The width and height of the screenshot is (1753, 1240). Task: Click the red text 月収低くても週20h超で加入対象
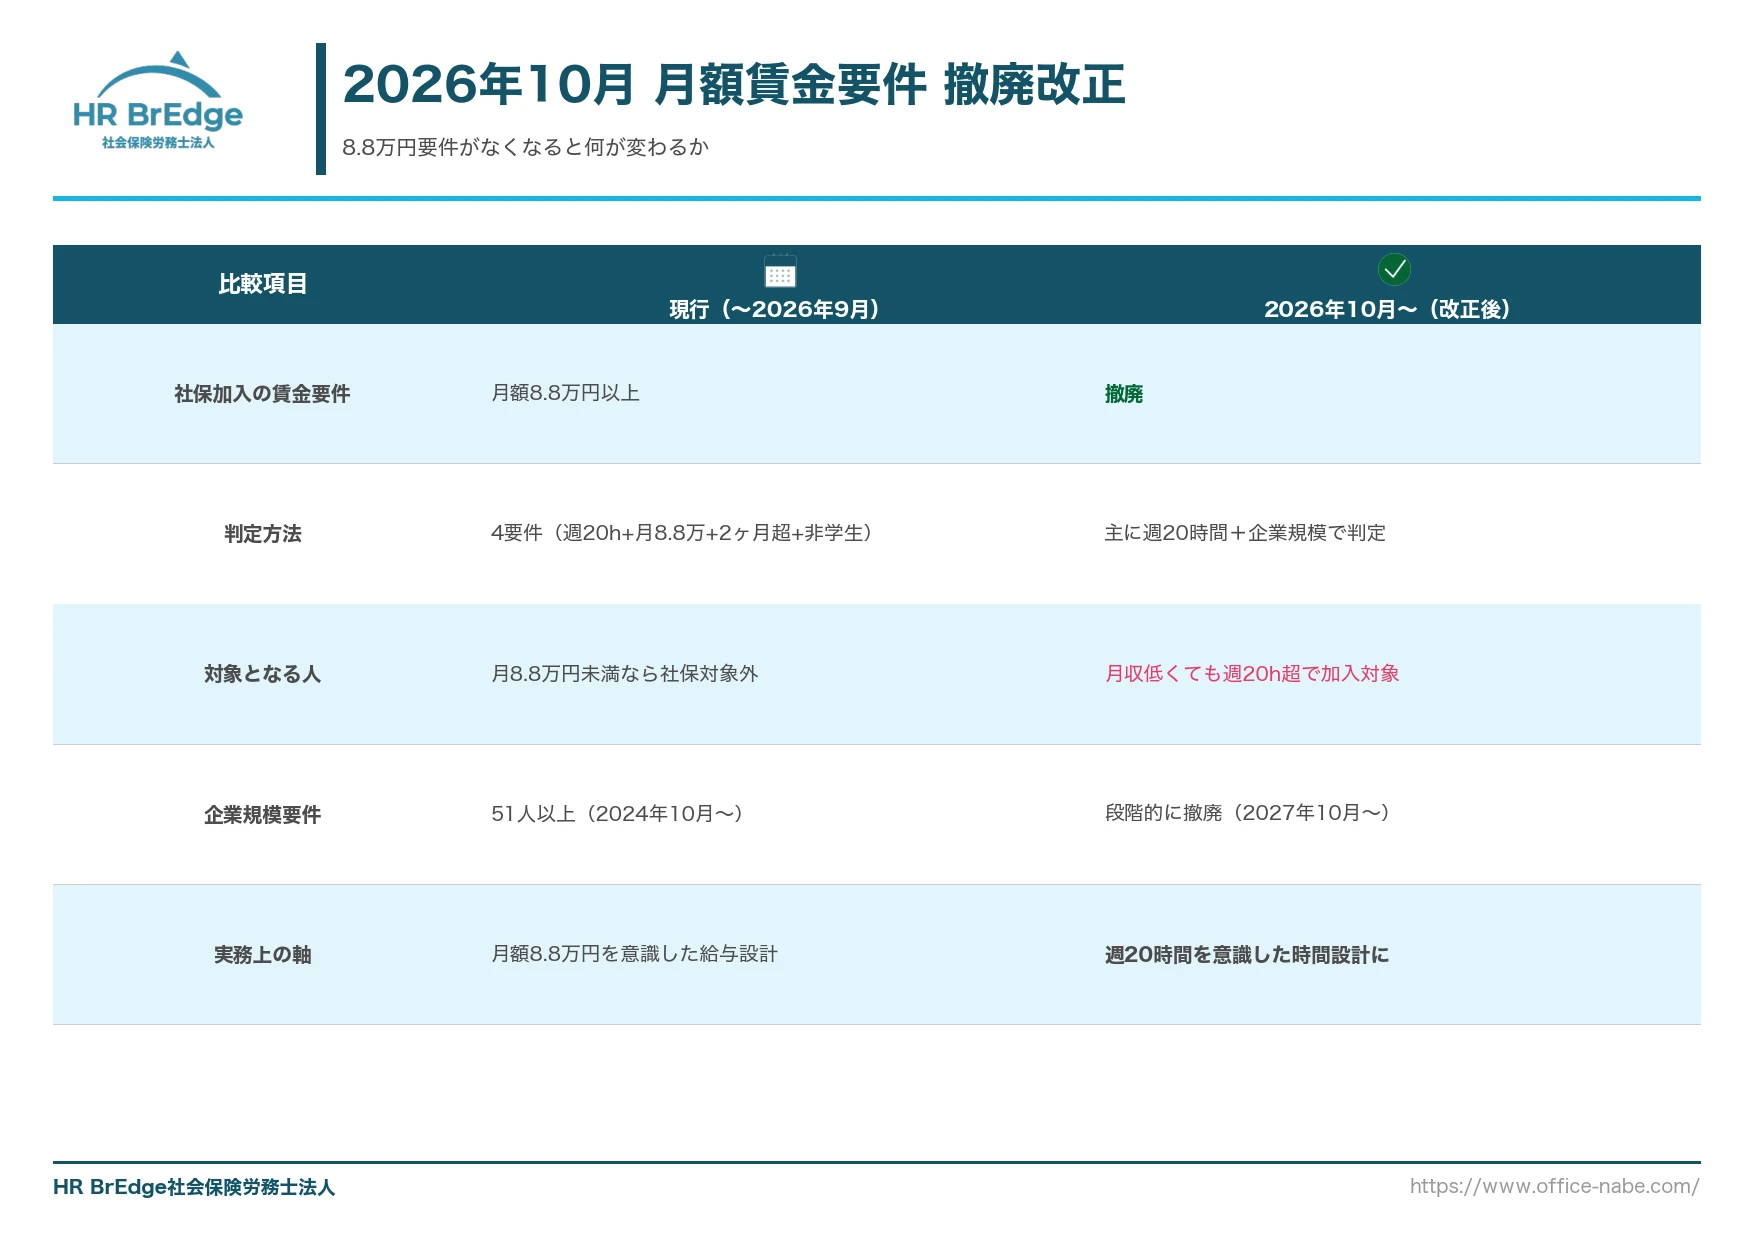[1252, 674]
